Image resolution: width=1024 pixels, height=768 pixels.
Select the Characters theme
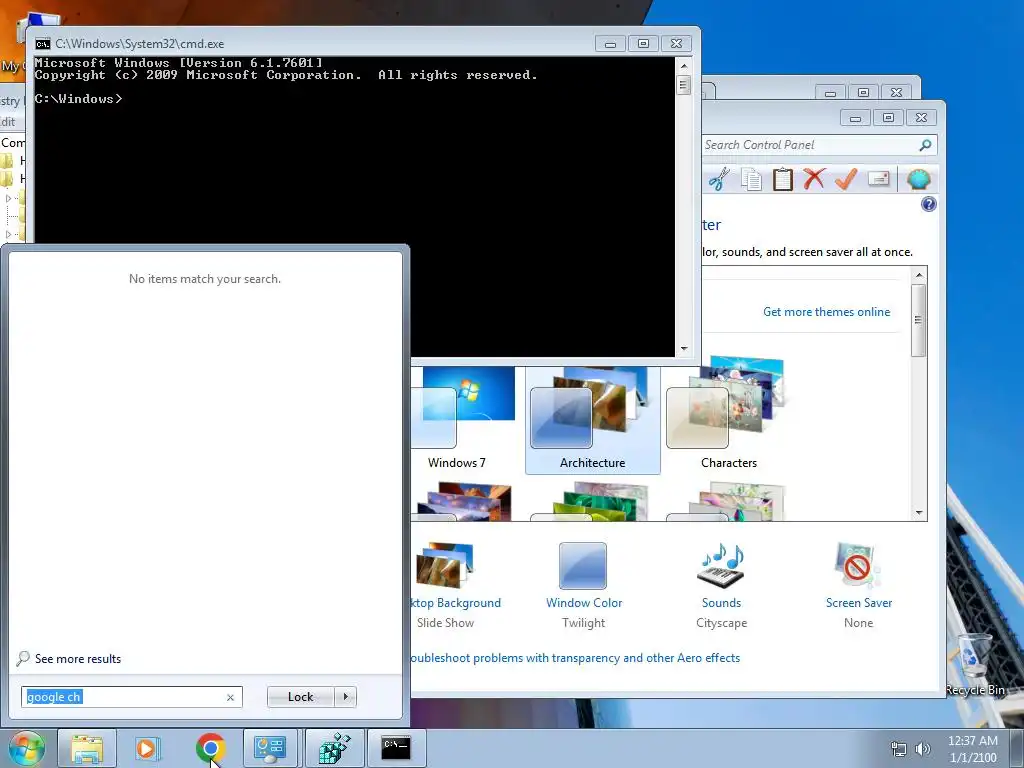[728, 414]
